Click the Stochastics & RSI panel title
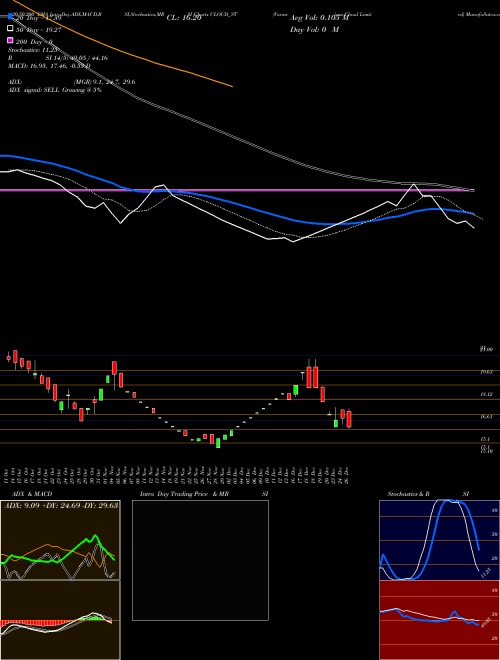The height and width of the screenshot is (660, 500). tap(428, 494)
